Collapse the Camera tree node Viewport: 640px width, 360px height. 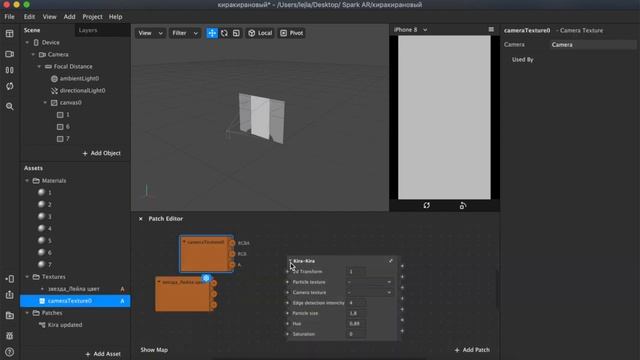(33, 54)
